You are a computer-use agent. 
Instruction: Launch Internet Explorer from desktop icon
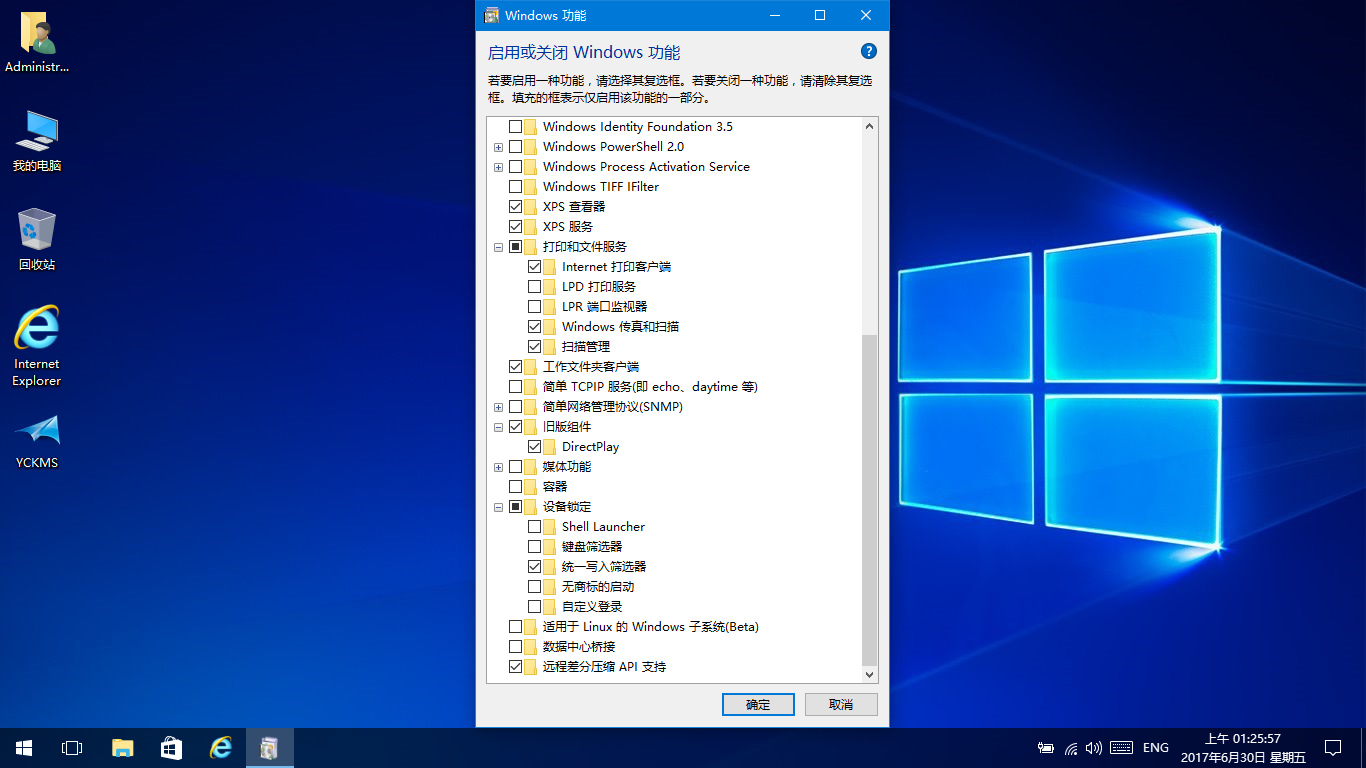[37, 346]
